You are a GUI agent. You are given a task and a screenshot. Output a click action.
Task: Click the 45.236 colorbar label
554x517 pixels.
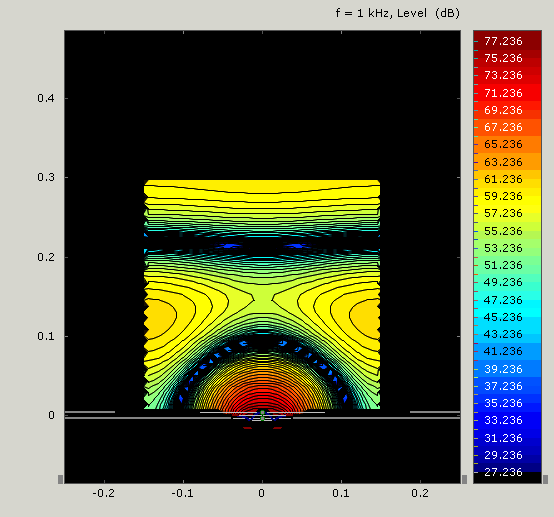(x=503, y=317)
